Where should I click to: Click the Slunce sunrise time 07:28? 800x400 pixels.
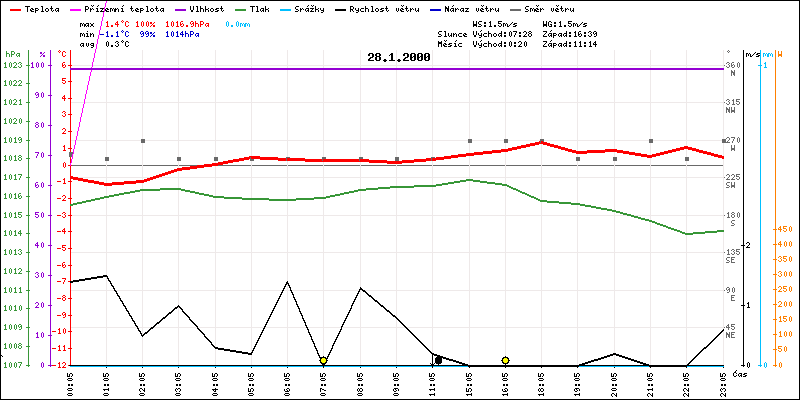[519, 33]
